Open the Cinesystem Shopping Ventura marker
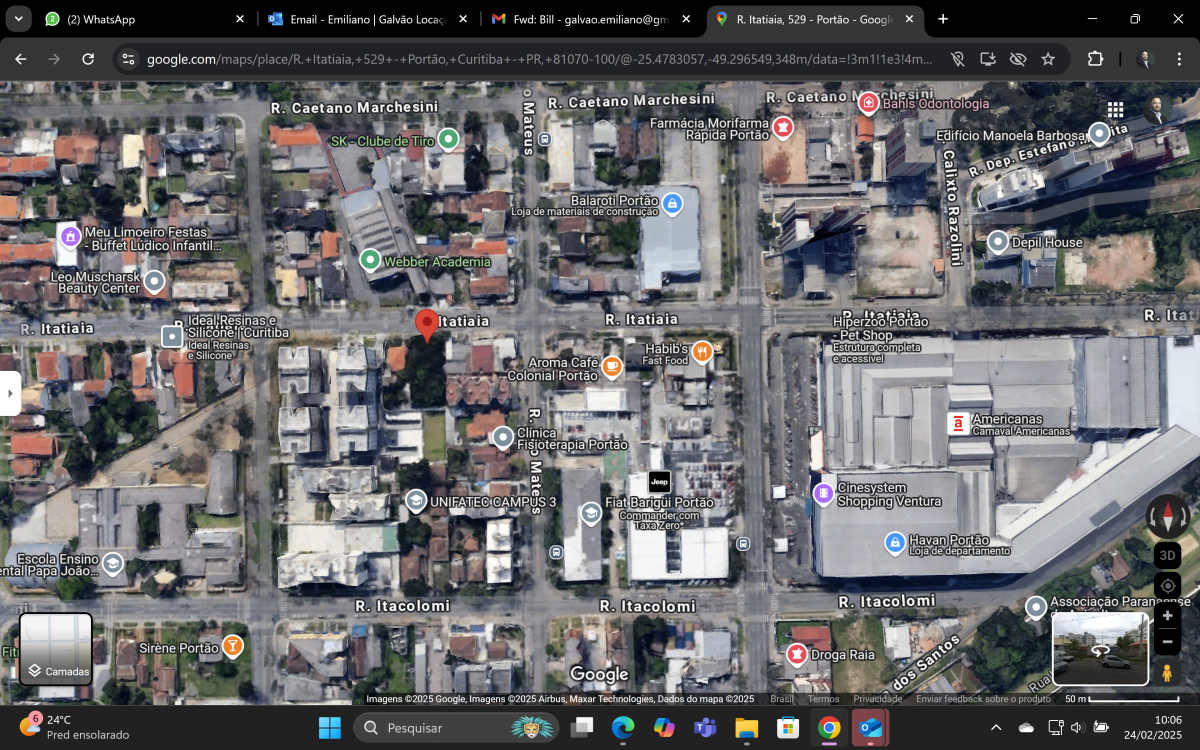 (823, 493)
